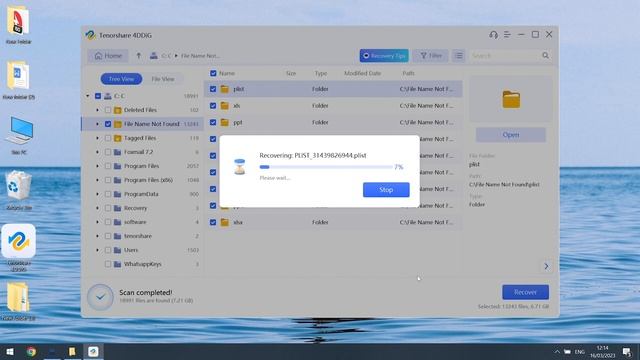
Task: Click the folder preview thumbnail
Action: point(511,99)
